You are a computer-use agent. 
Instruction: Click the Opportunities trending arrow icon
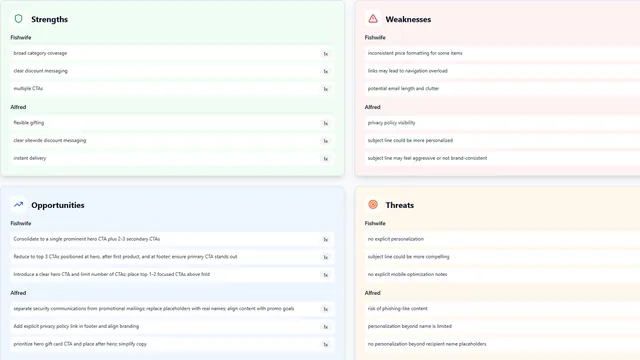pos(18,204)
